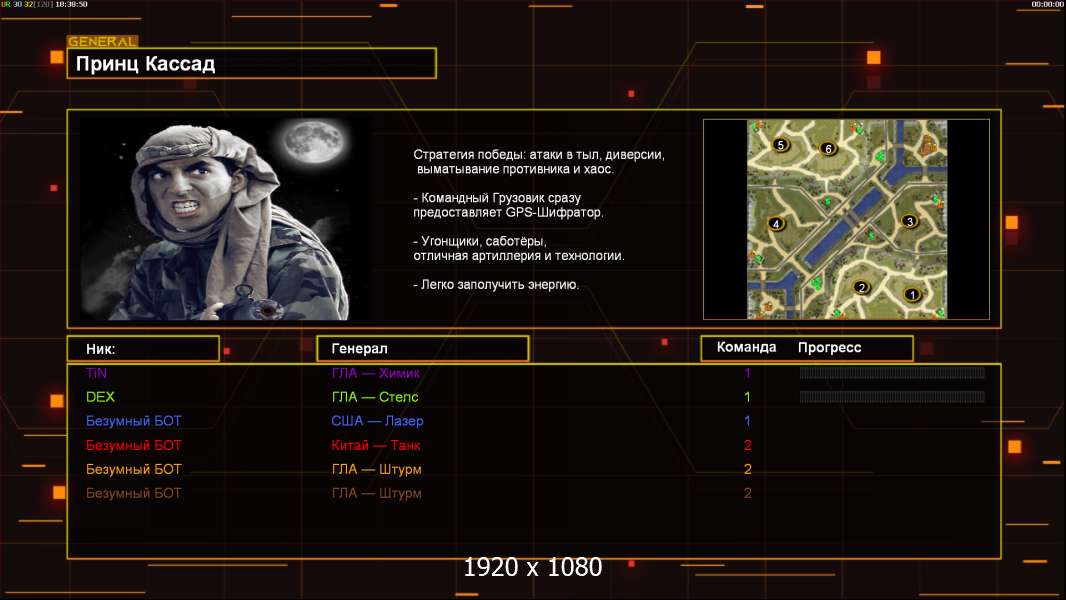The width and height of the screenshot is (1066, 600).
Task: Click the Prince Kassad general portrait
Action: [x=224, y=219]
